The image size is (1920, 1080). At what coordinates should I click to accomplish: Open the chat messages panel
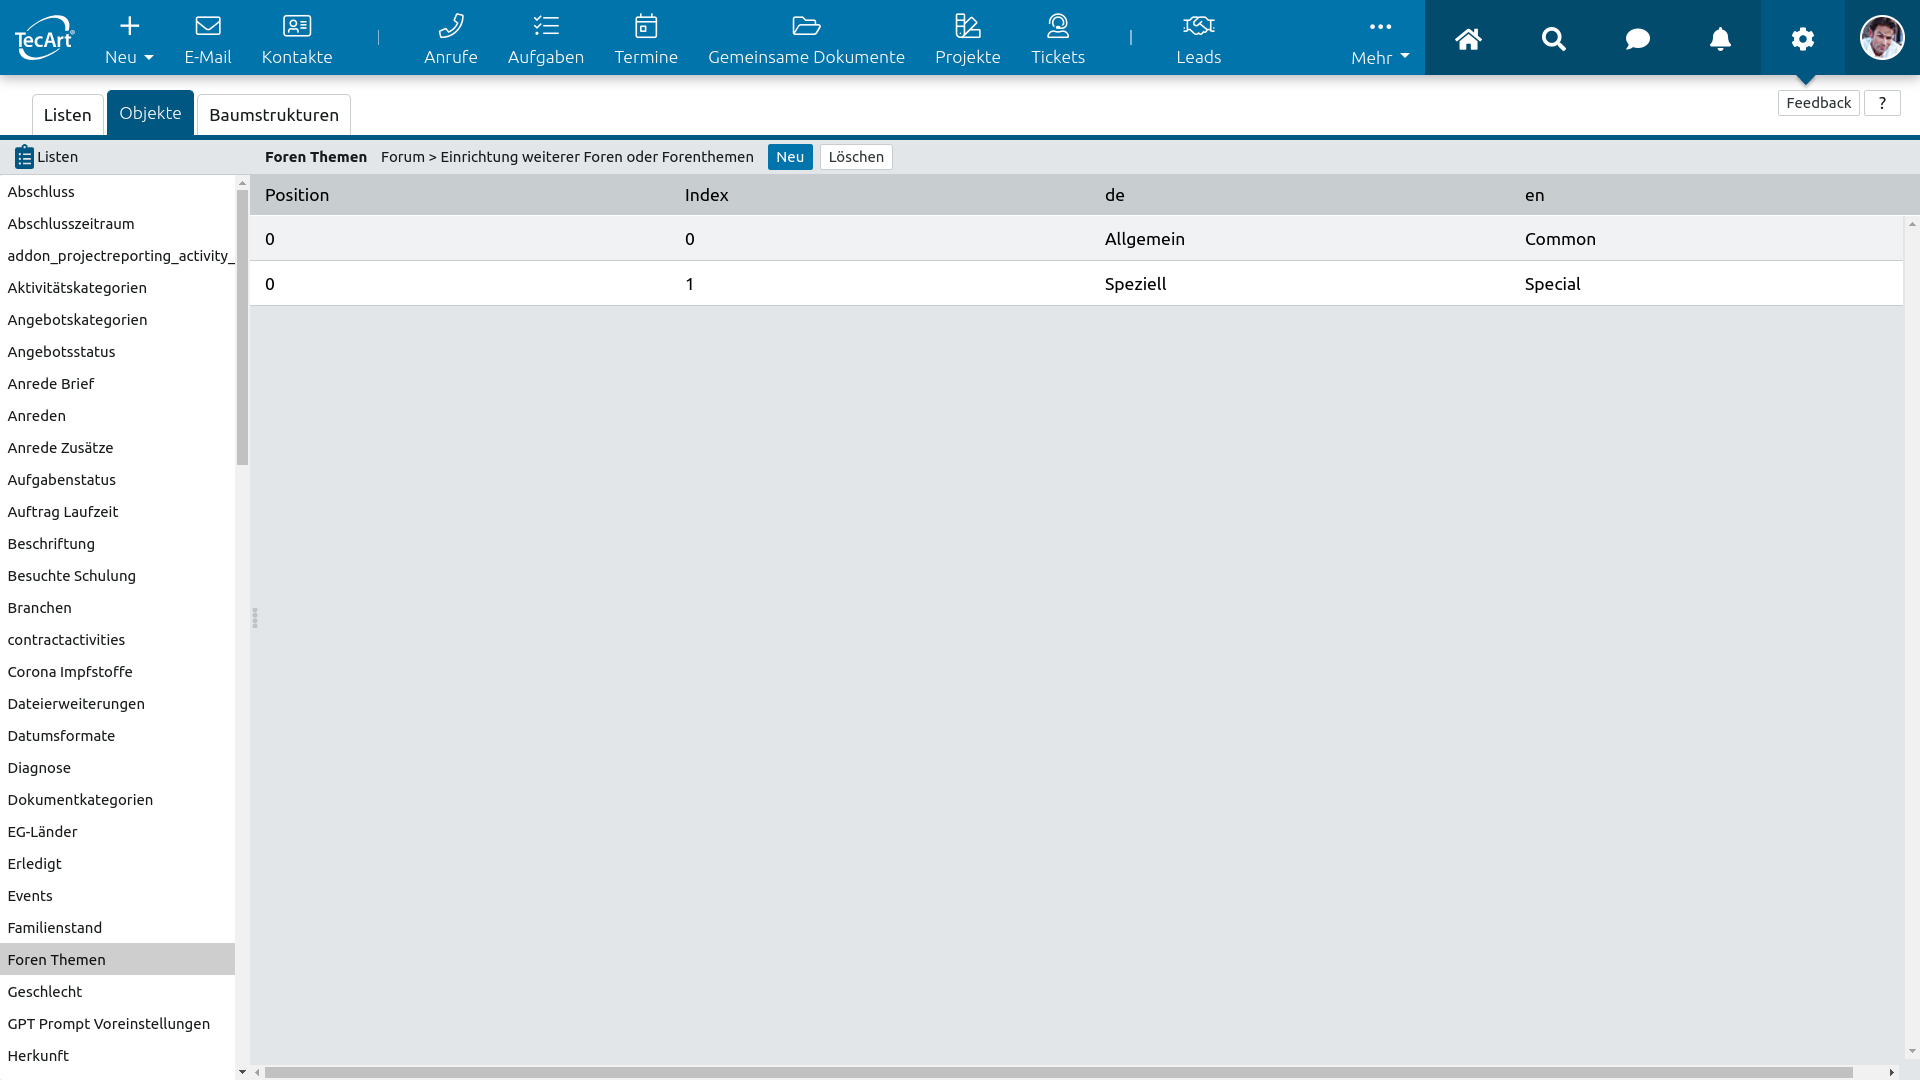pos(1637,38)
